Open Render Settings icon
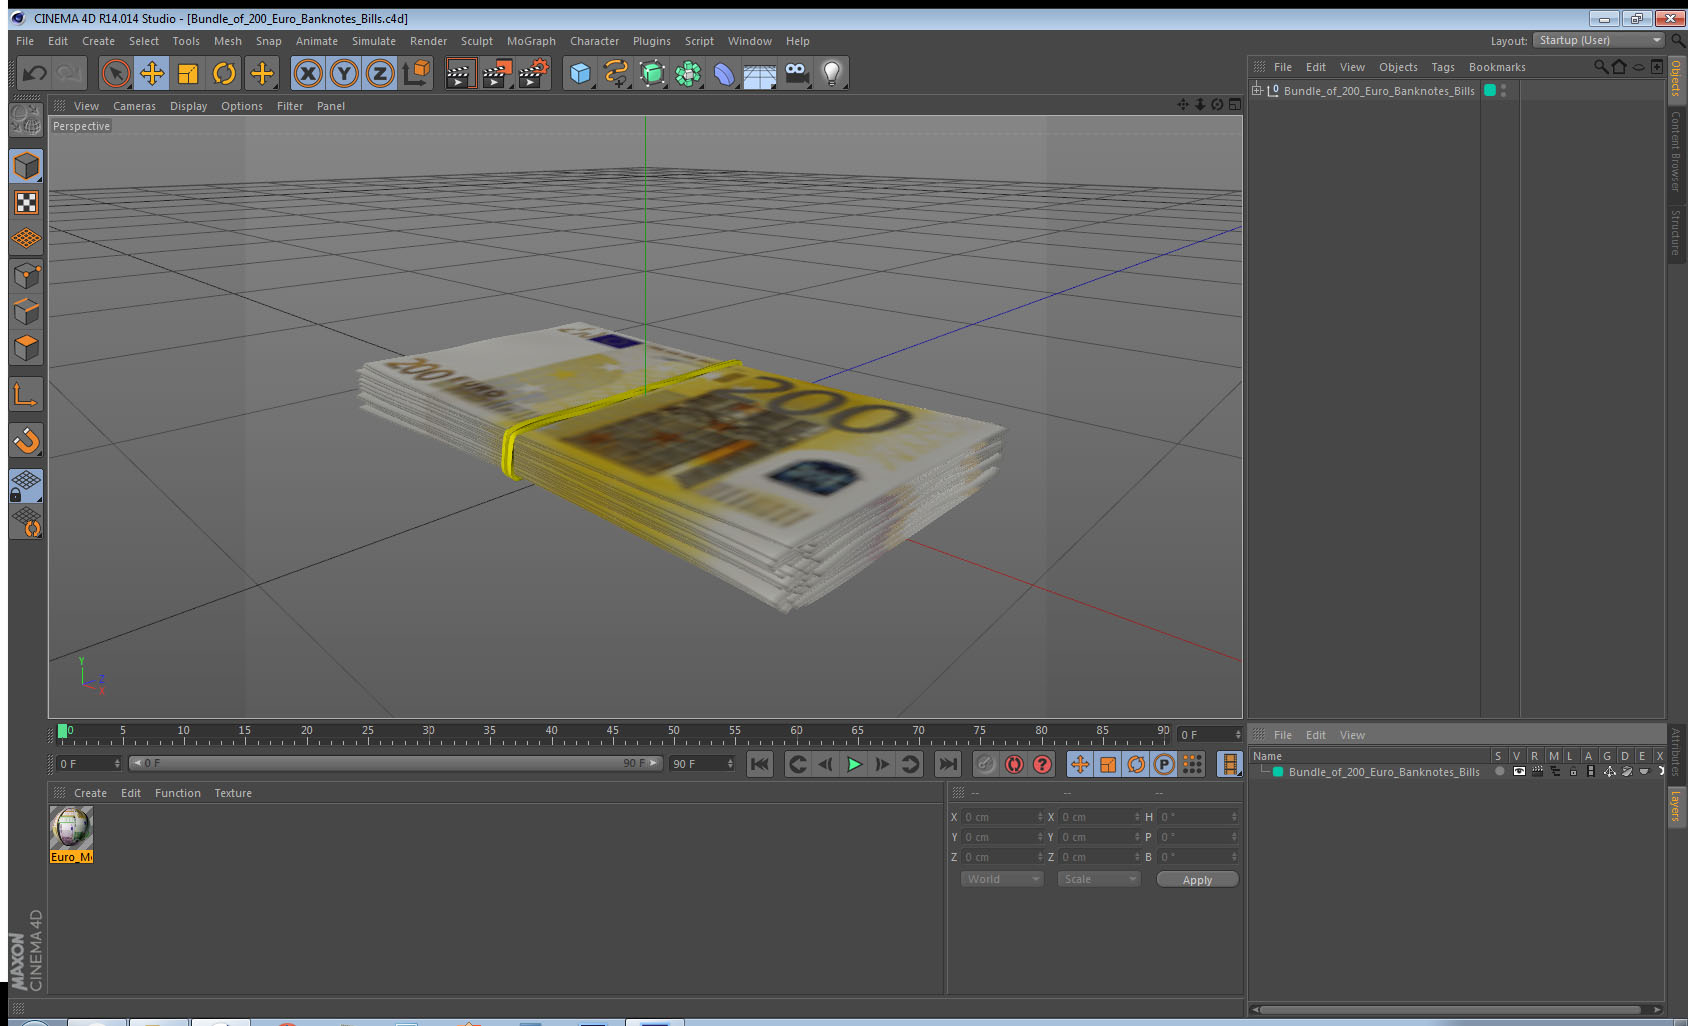The height and width of the screenshot is (1026, 1688). 533,73
